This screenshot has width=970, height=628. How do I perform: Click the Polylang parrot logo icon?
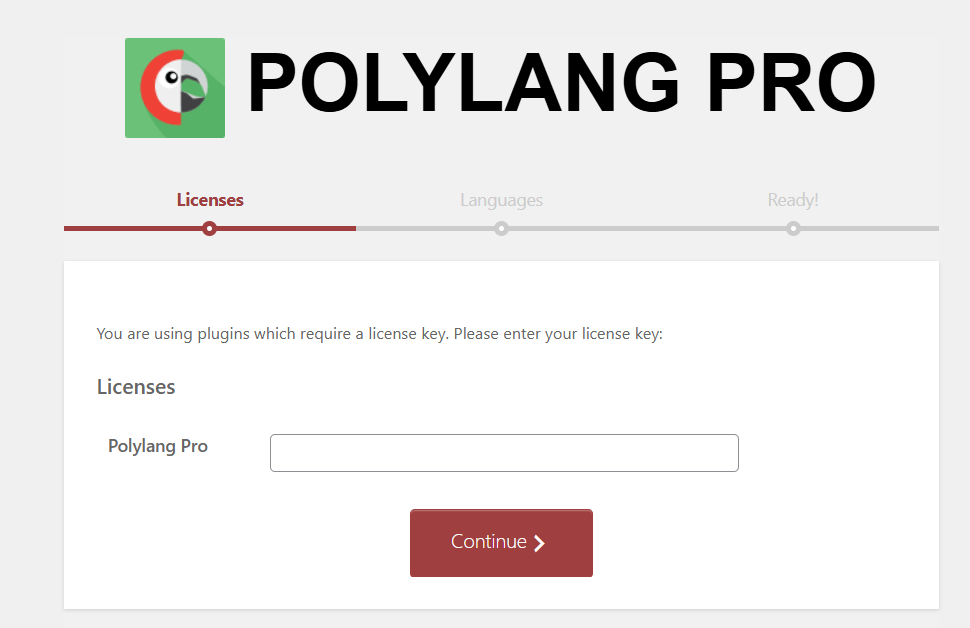point(175,88)
